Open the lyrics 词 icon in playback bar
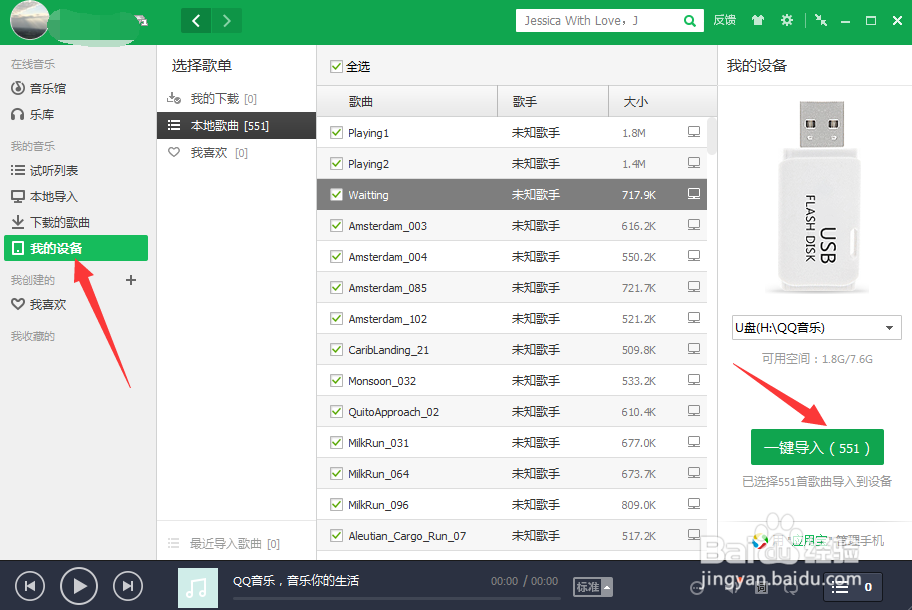 [x=760, y=590]
